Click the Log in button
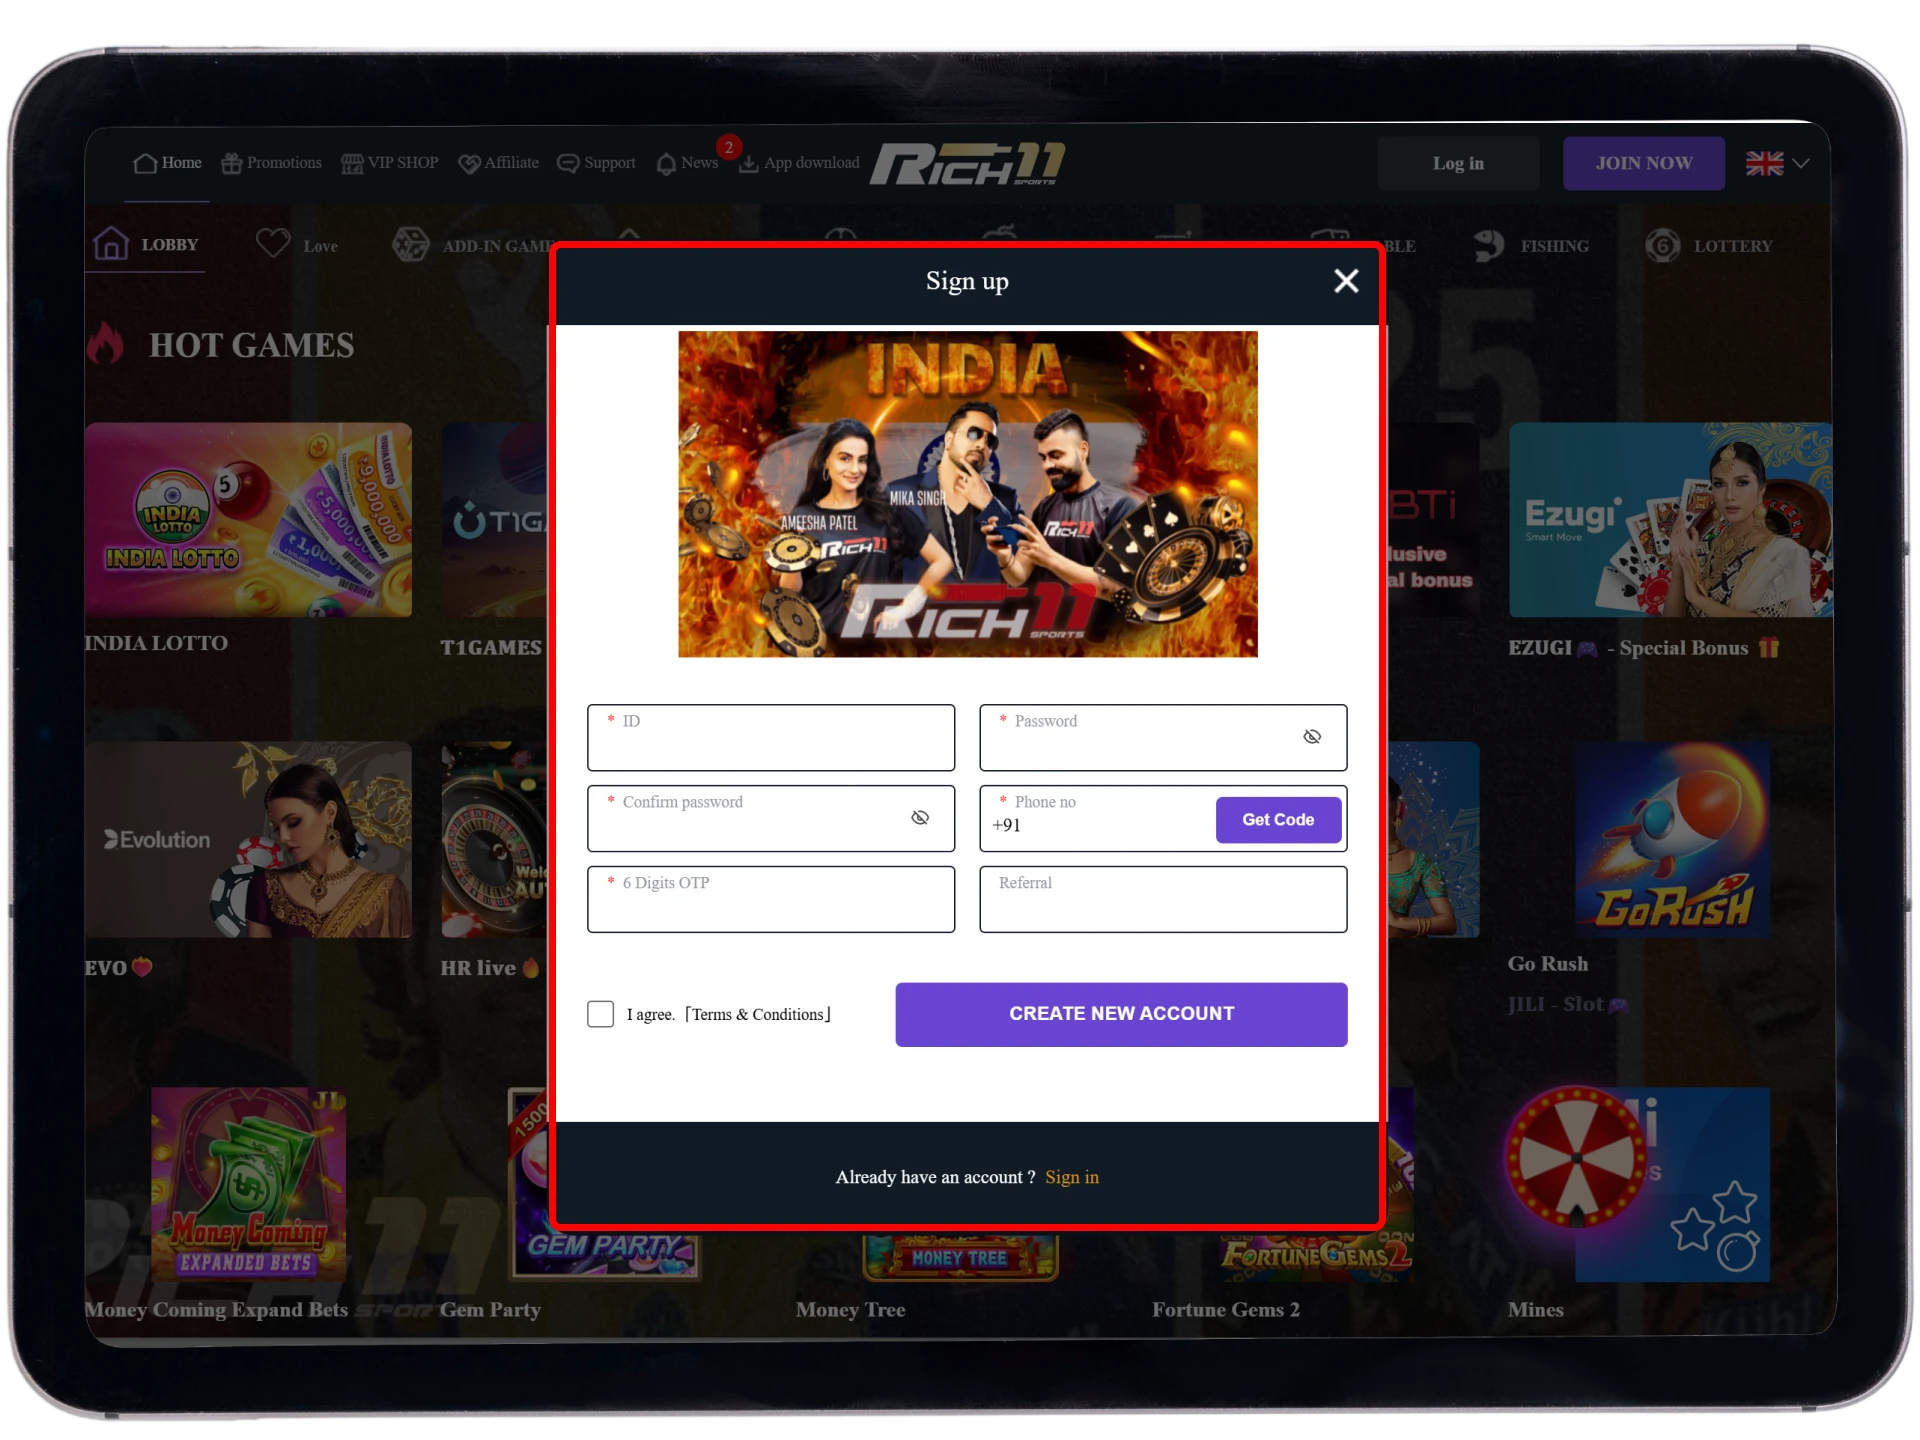Image resolution: width=1920 pixels, height=1440 pixels. (x=1458, y=163)
